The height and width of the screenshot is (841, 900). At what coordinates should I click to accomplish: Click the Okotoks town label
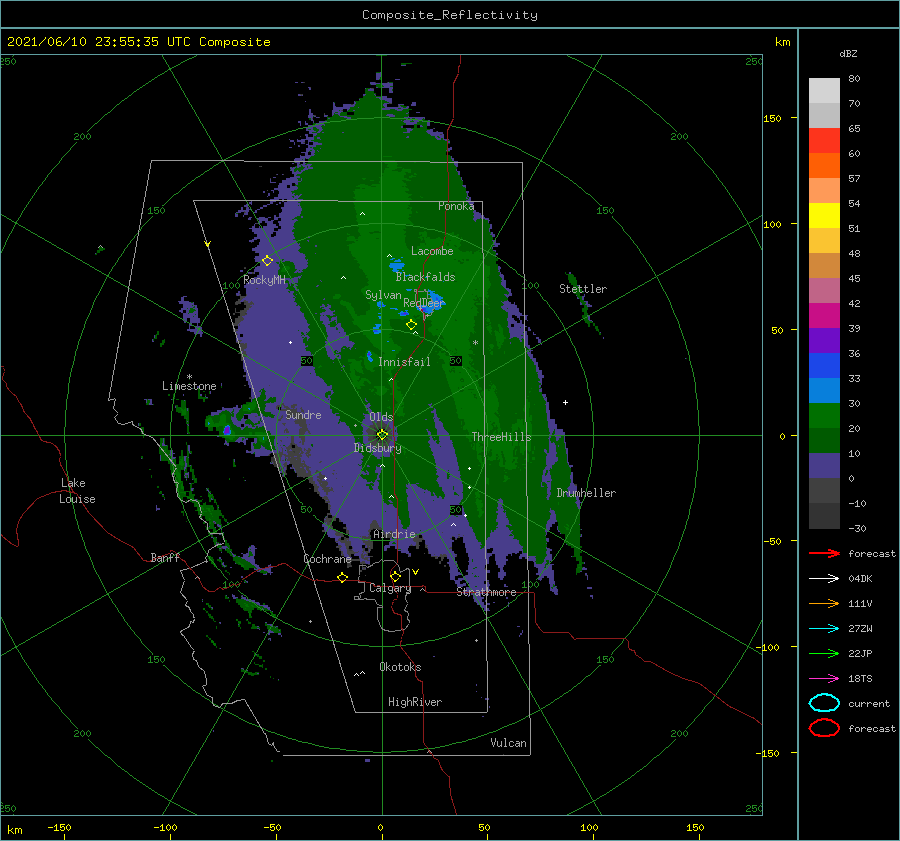[x=400, y=667]
